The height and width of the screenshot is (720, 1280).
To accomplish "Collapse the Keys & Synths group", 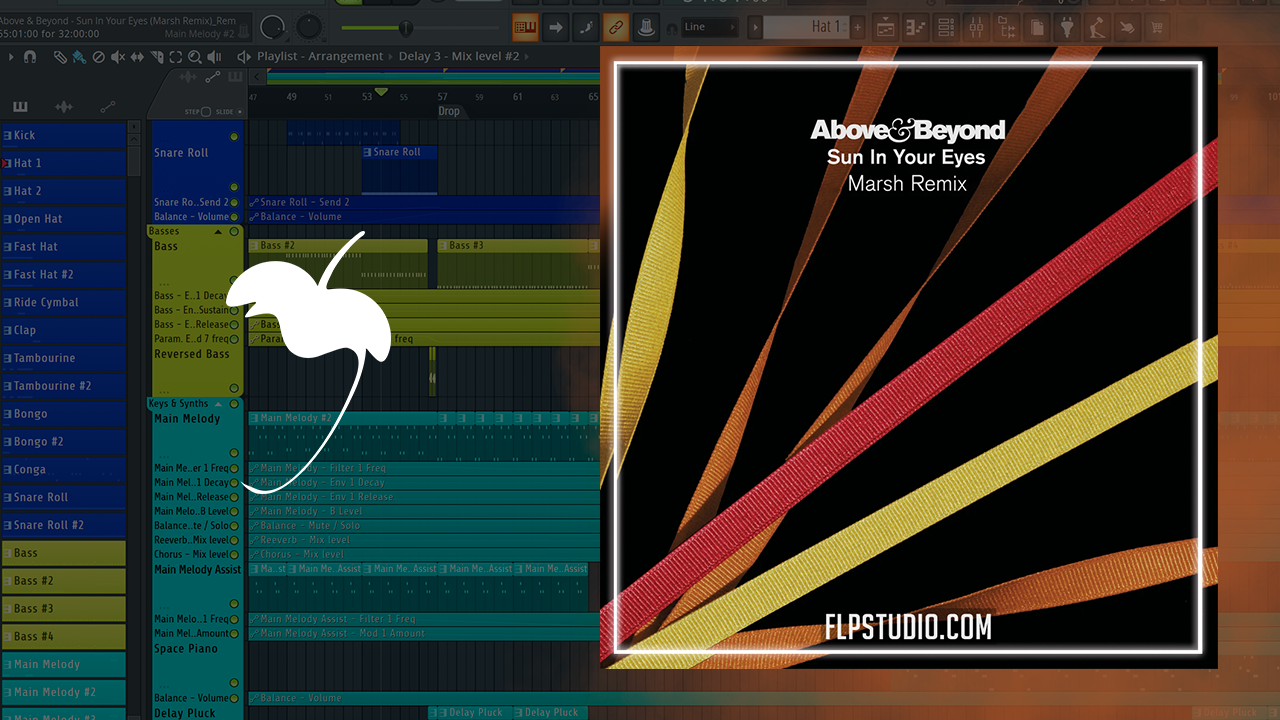I will pos(218,404).
